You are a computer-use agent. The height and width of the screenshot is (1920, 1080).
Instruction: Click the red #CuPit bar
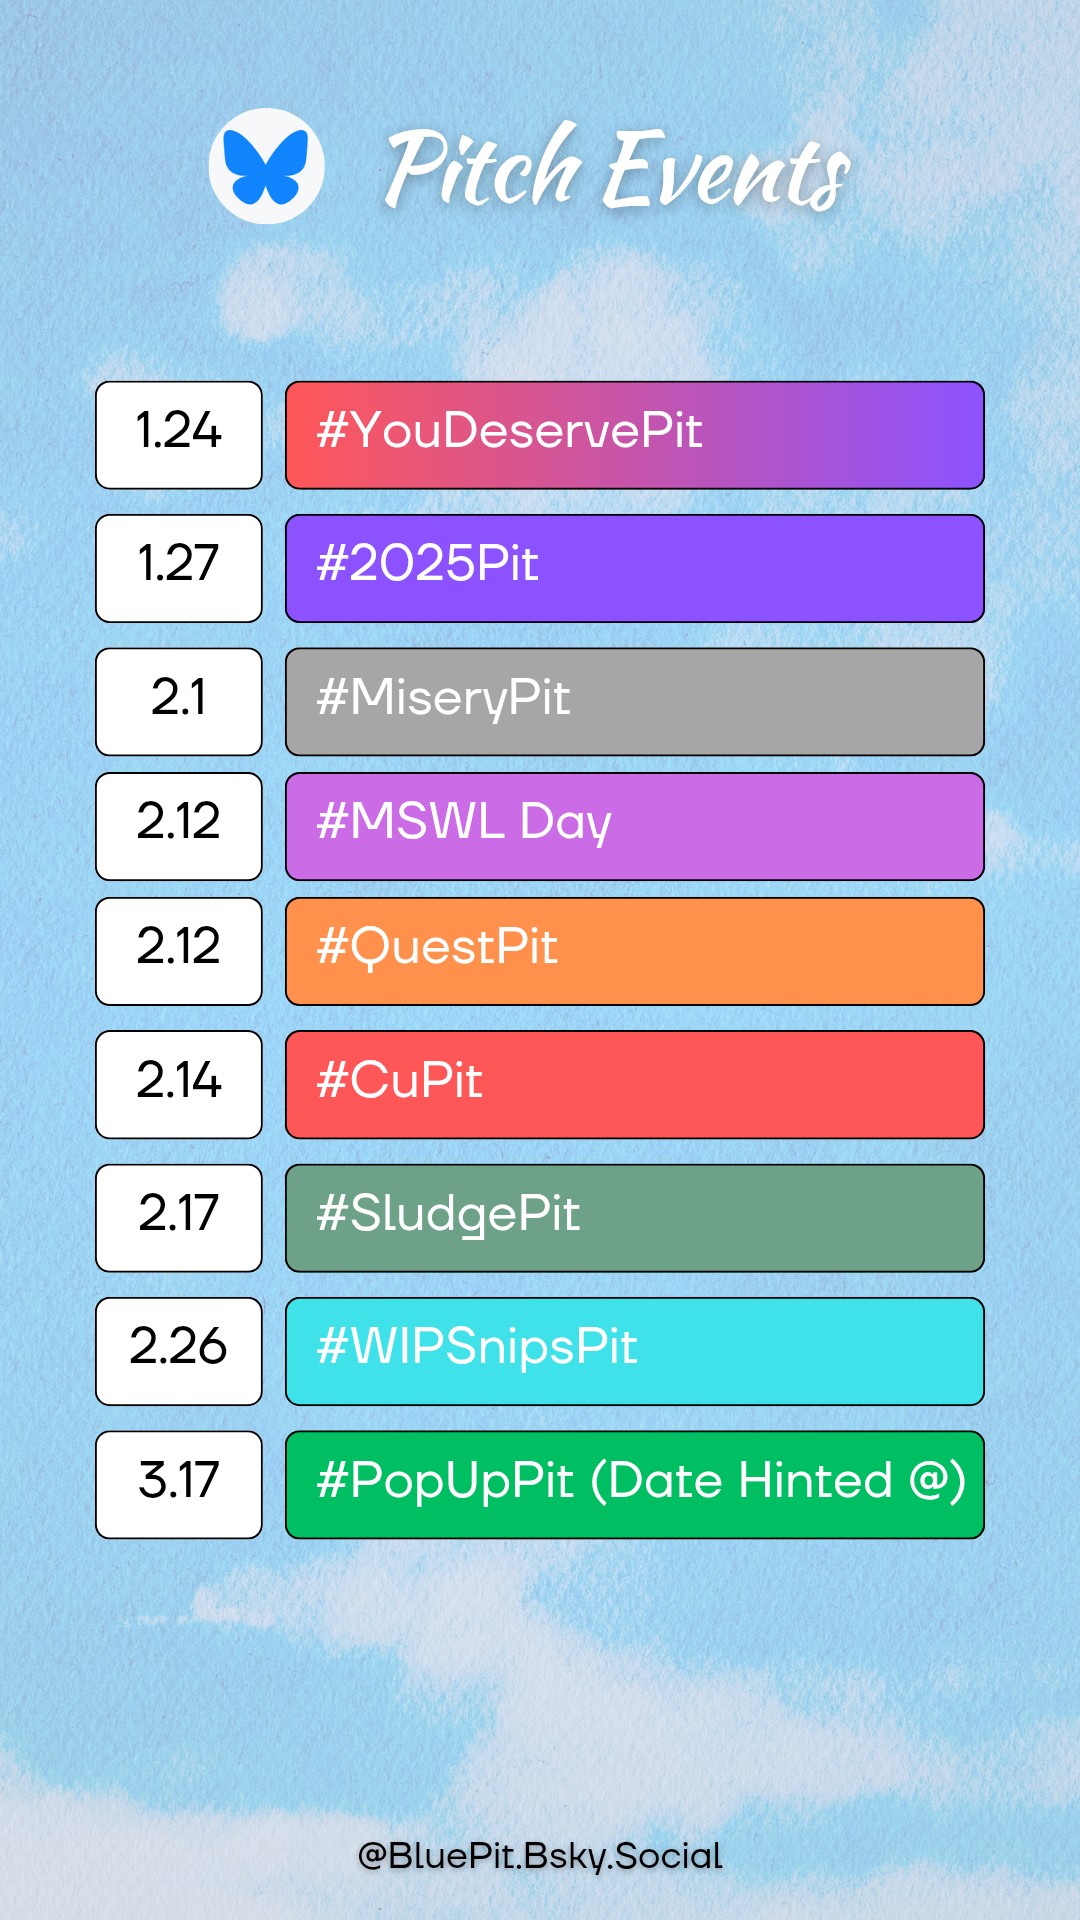pyautogui.click(x=634, y=1084)
